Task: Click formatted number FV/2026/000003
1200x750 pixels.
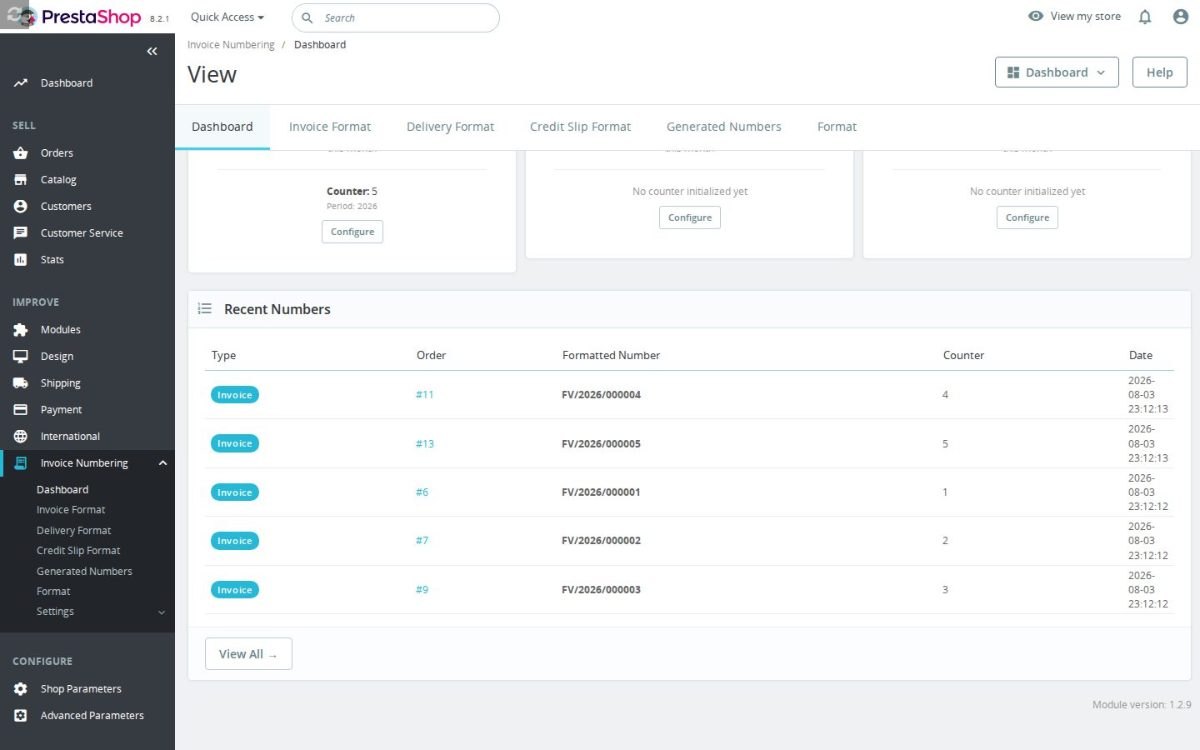Action: point(601,590)
